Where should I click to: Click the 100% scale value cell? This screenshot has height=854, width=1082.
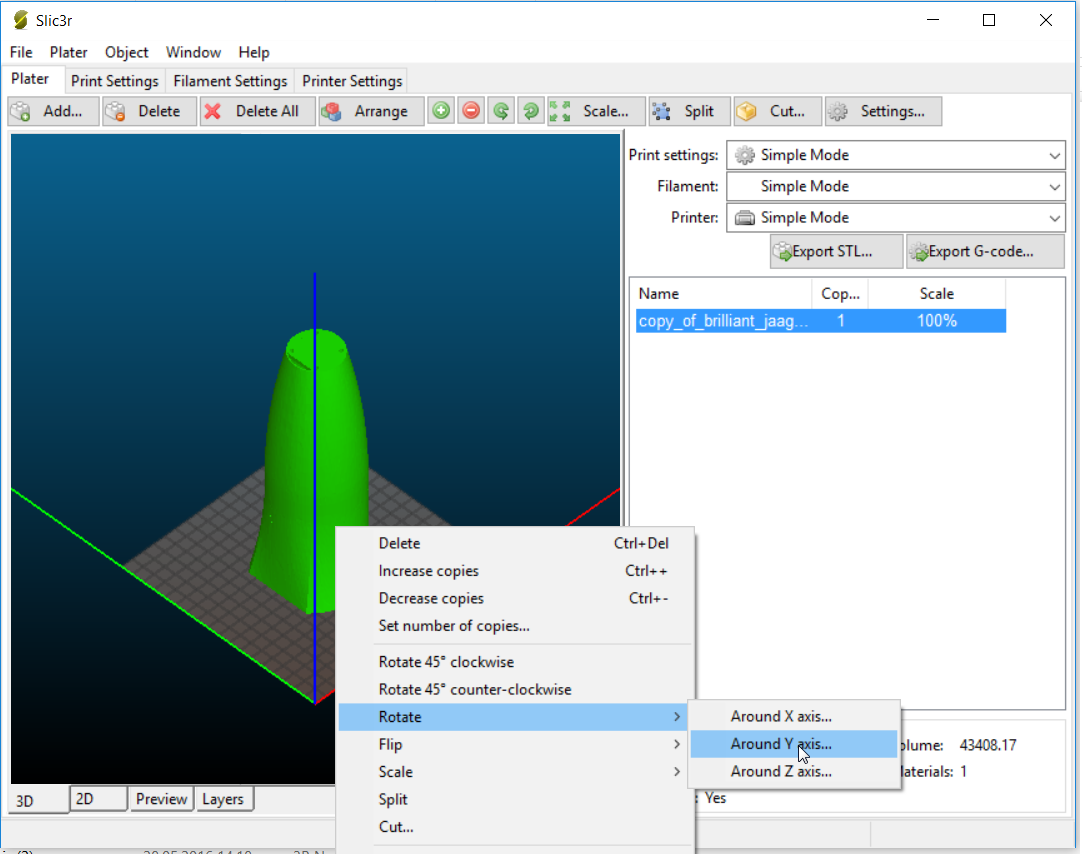coord(936,321)
